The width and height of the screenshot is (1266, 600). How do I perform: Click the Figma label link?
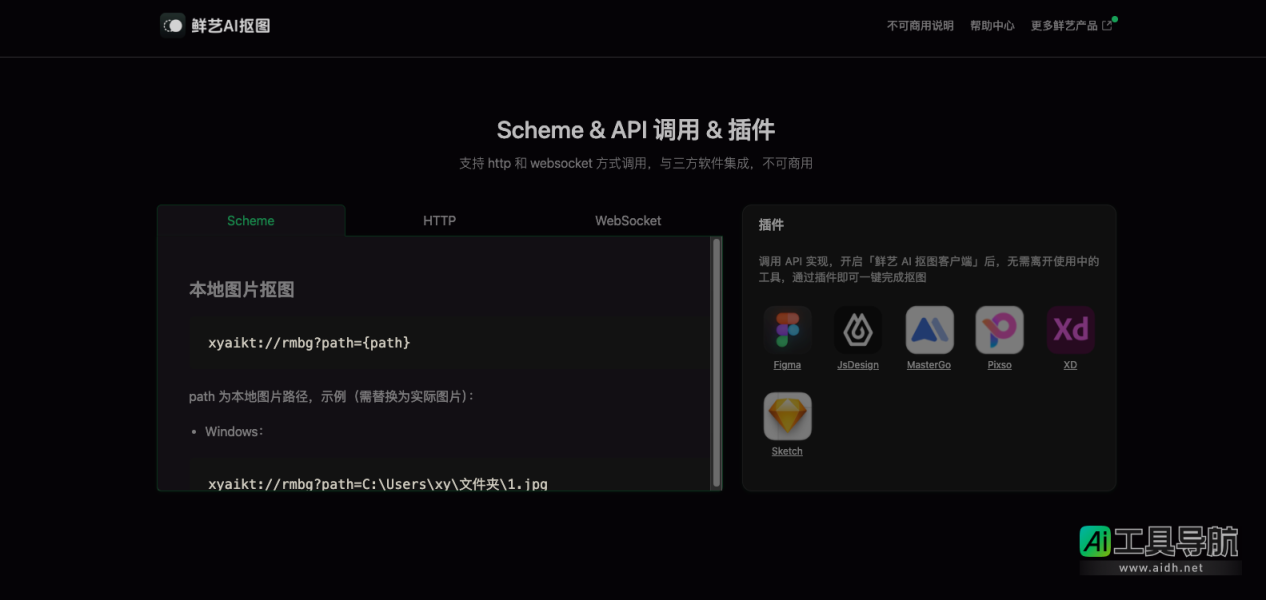(787, 365)
